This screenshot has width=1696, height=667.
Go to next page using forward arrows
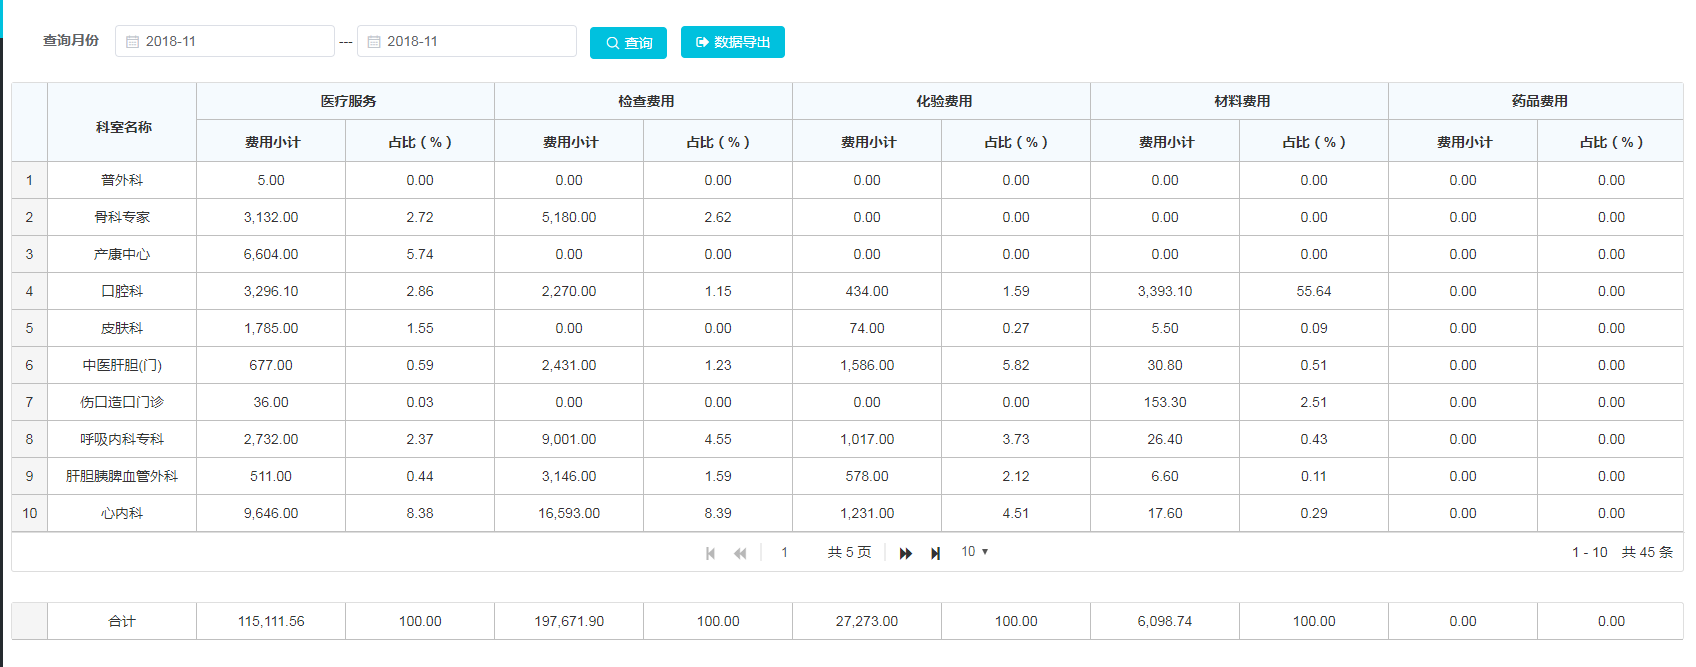(x=905, y=553)
